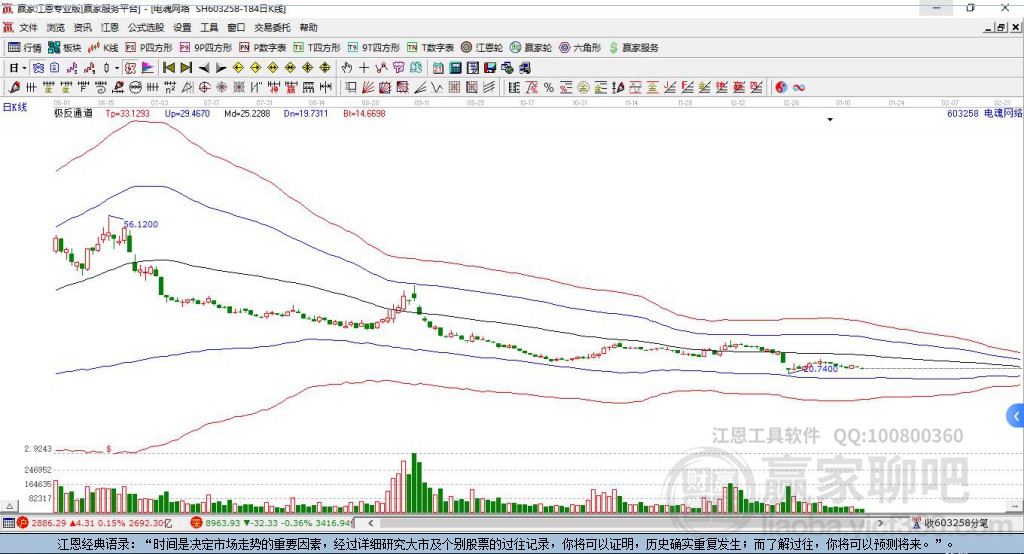
Task: Expand side panel with blue chevron
Action: tap(1016, 416)
